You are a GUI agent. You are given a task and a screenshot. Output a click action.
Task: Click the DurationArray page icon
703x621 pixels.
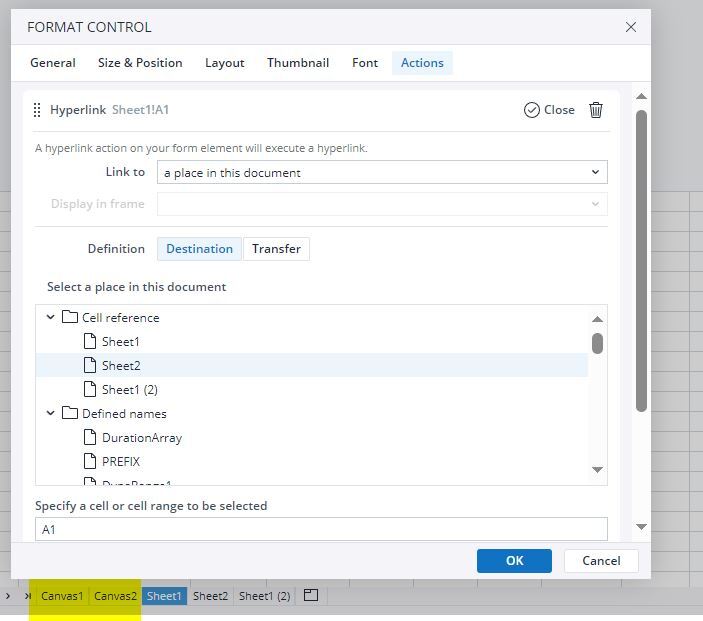click(x=90, y=438)
